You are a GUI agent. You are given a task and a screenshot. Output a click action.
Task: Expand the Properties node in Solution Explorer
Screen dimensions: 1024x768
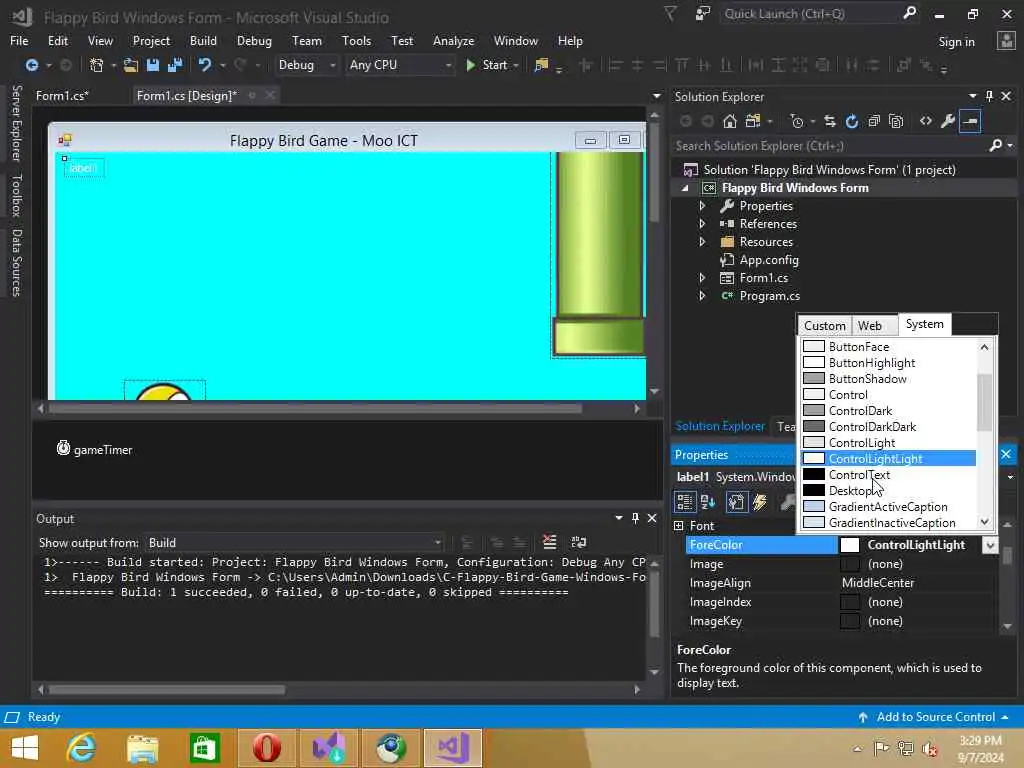702,206
